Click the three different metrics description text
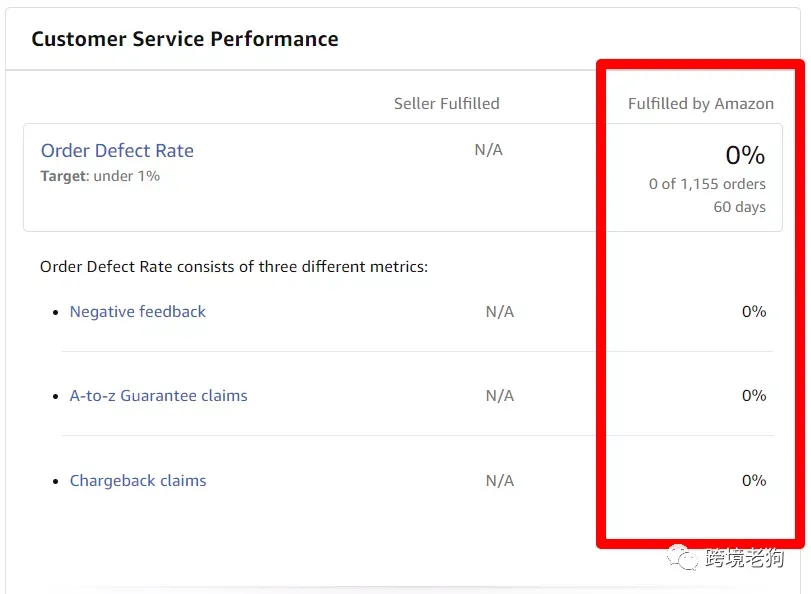This screenshot has height=594, width=811. (x=234, y=267)
